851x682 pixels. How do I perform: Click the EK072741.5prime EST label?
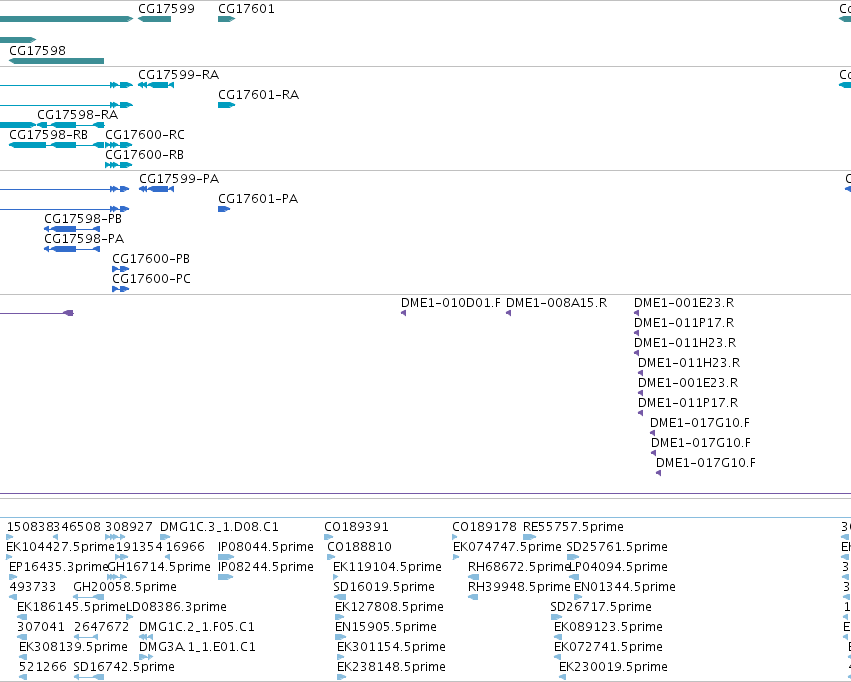608,647
